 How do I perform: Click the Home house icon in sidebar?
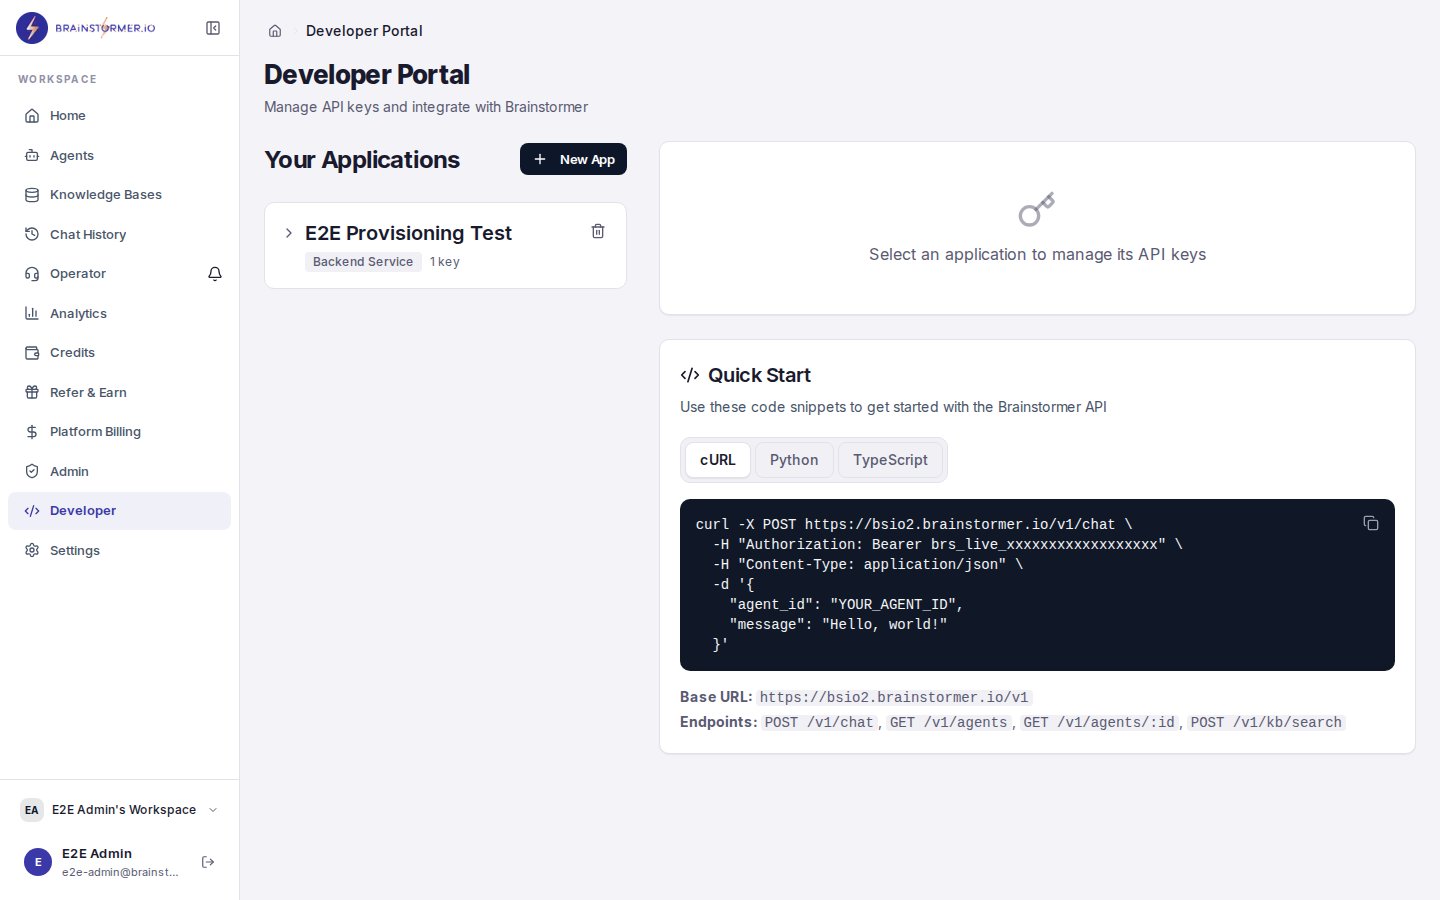pos(32,116)
